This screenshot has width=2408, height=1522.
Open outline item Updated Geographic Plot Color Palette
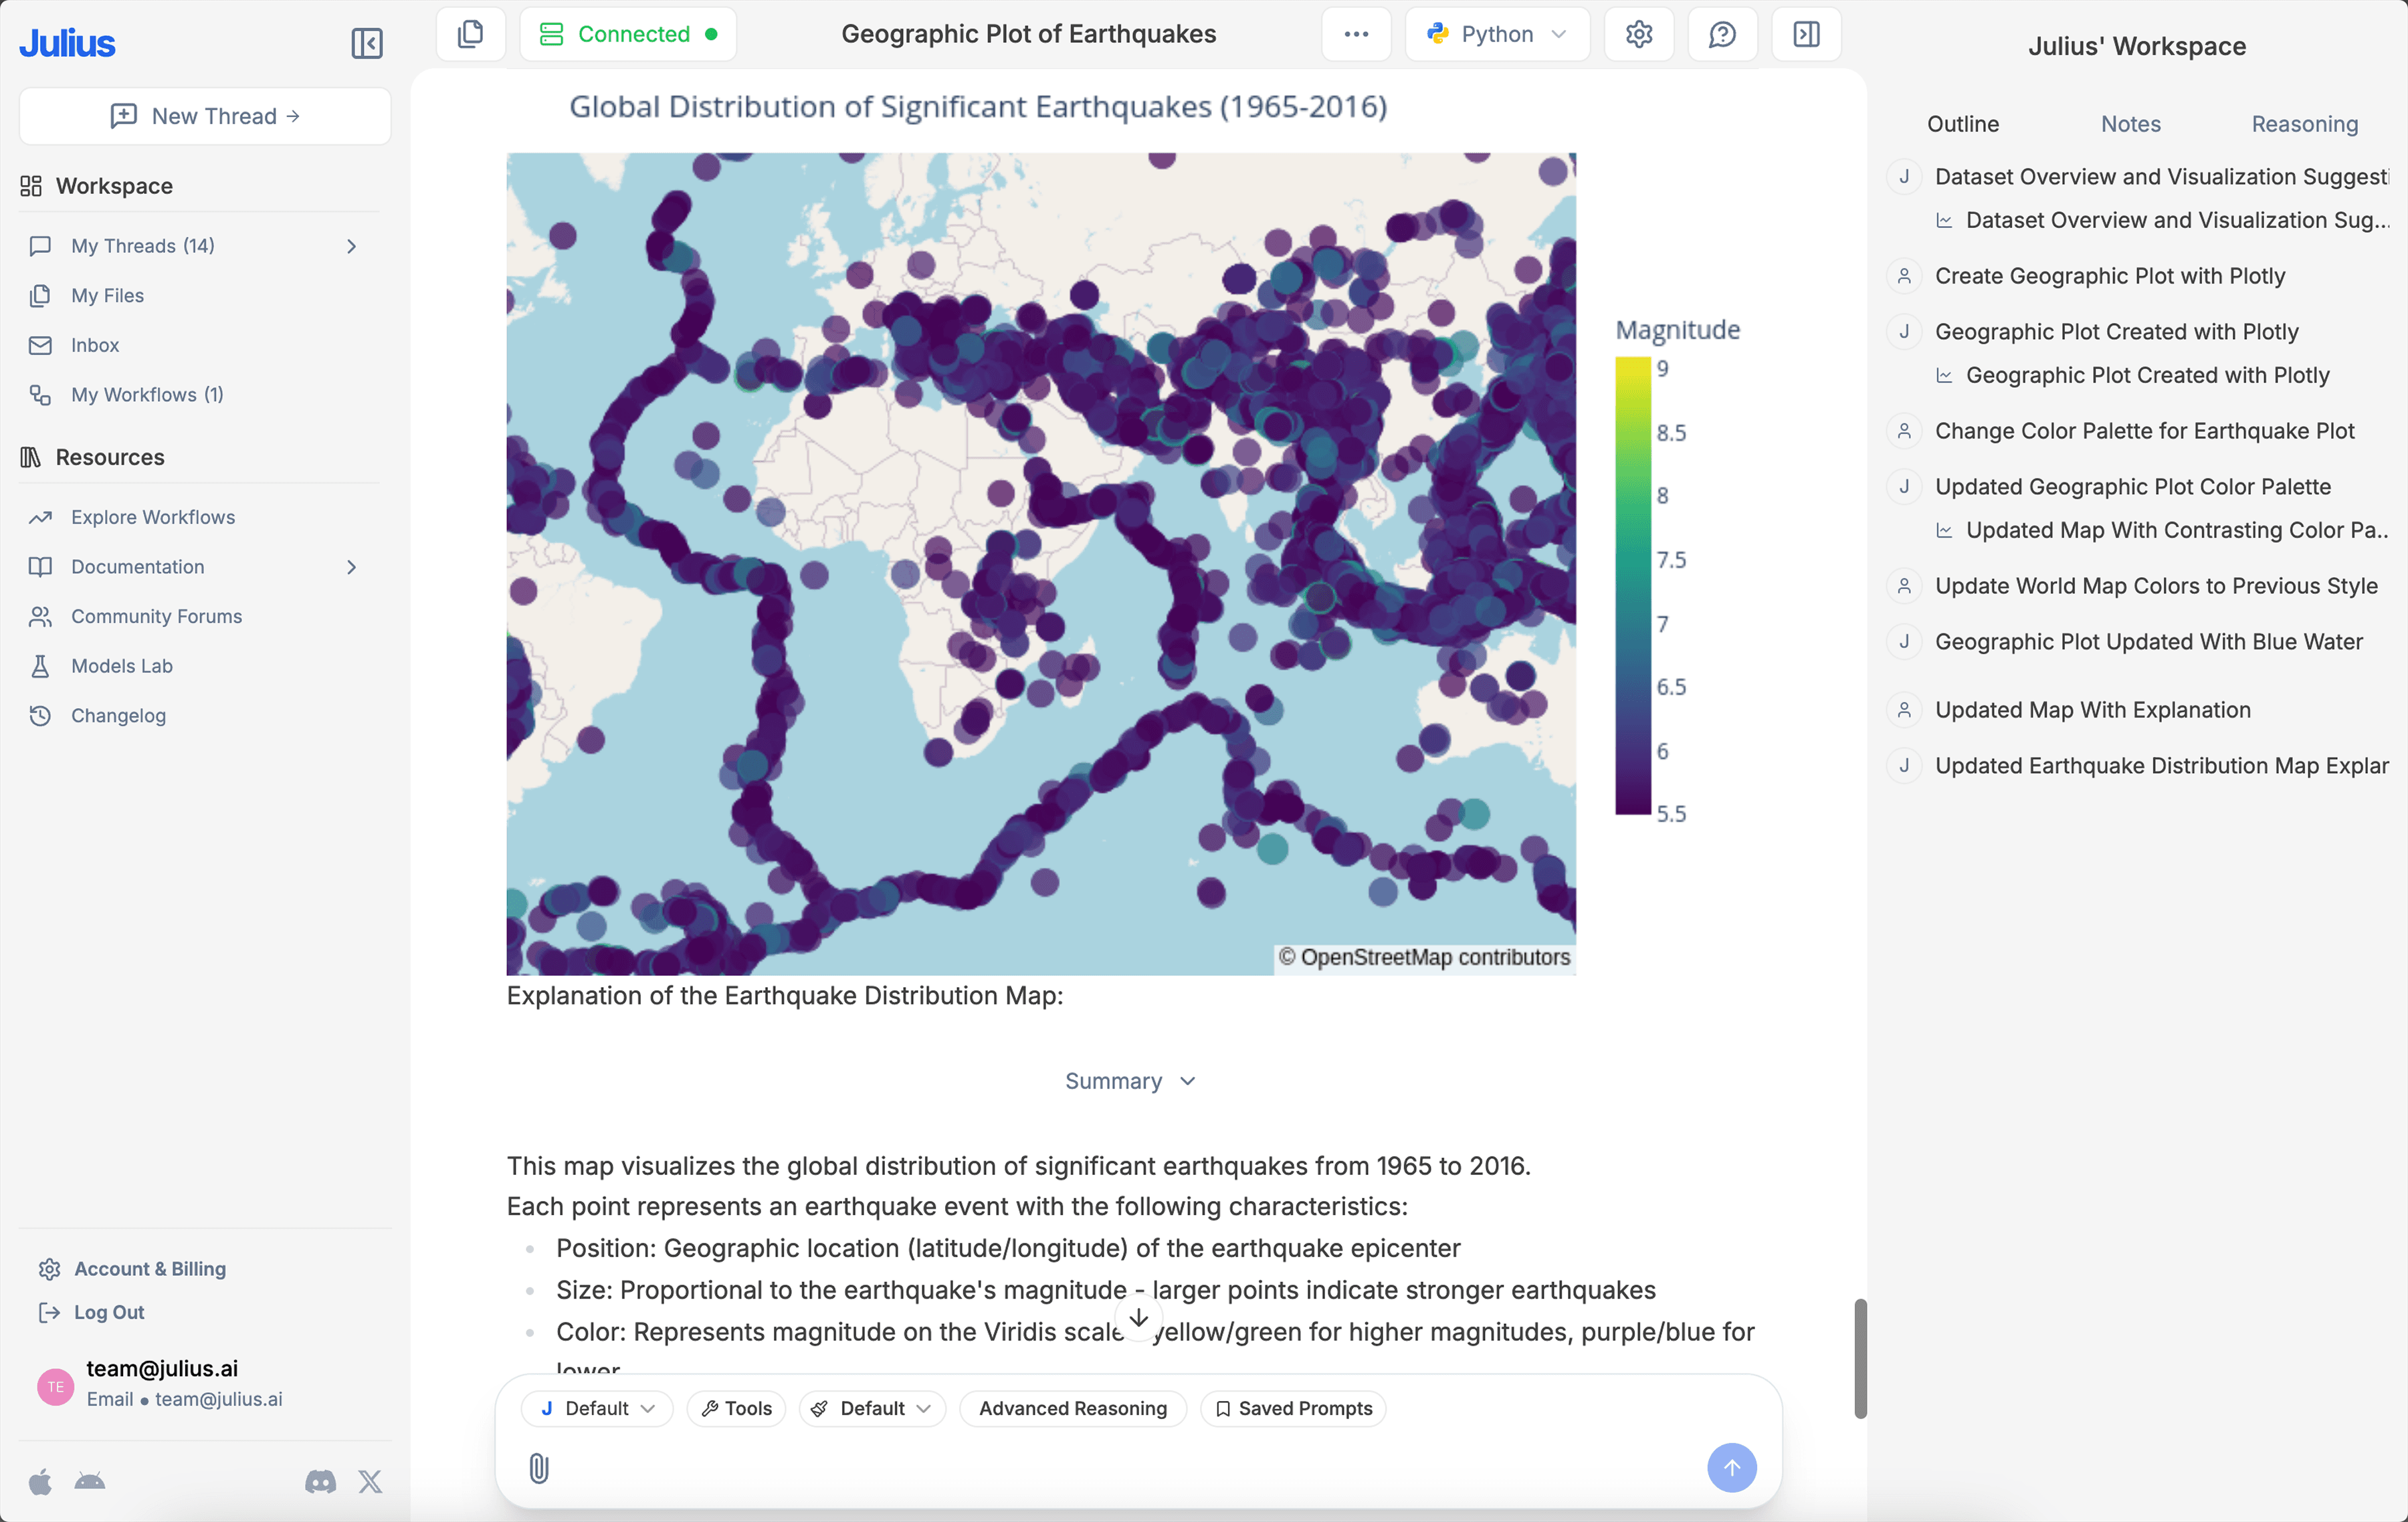(x=2132, y=487)
